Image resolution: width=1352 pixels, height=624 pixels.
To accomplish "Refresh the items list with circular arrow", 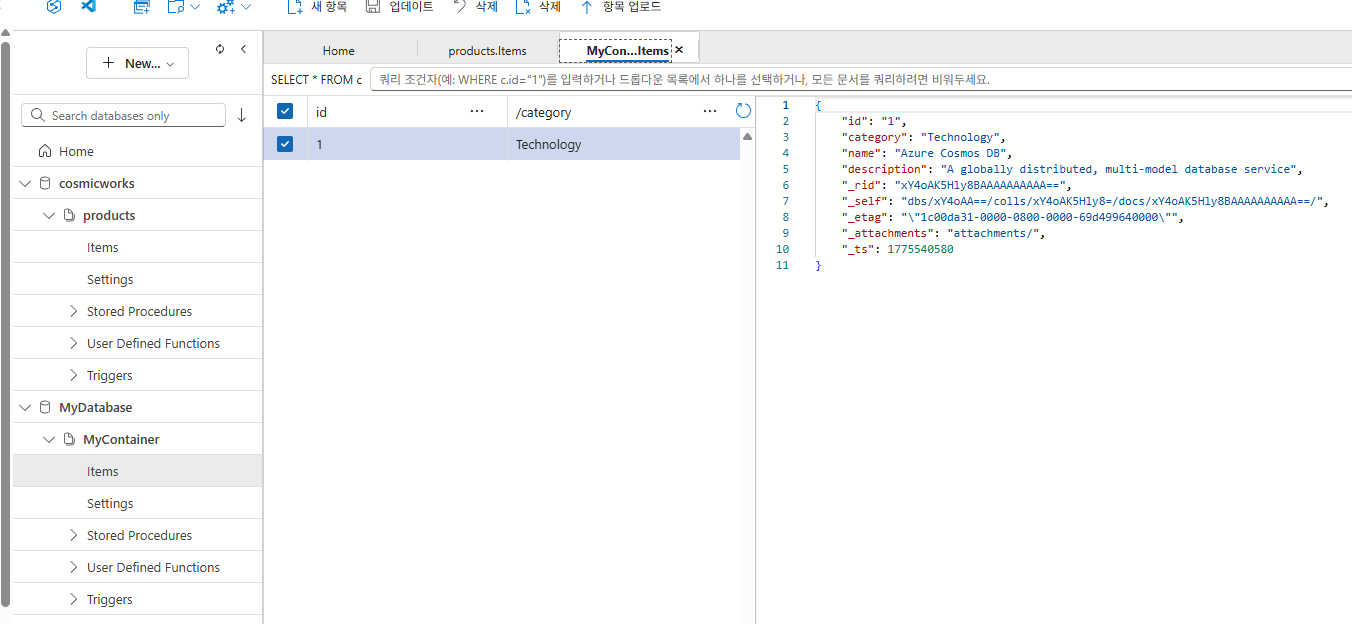I will pos(743,111).
